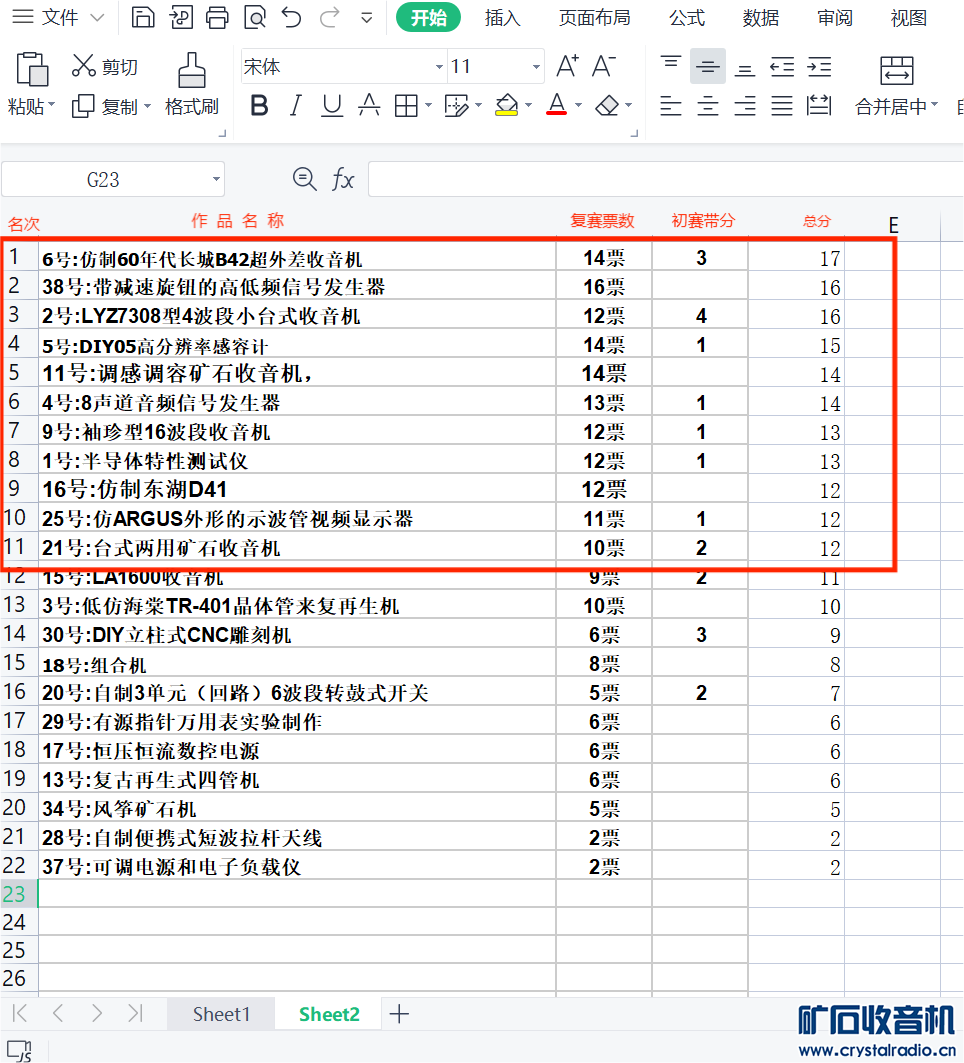Switch to Sheet1 tab

point(221,1014)
